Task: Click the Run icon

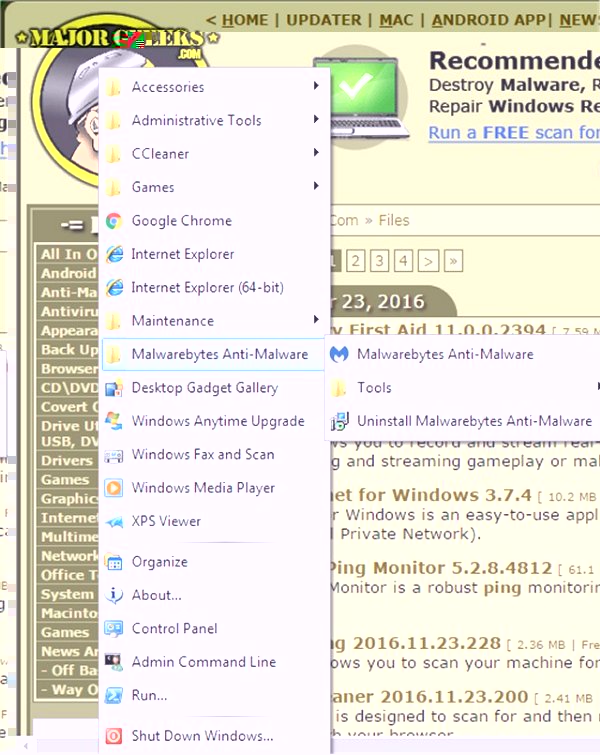Action: click(x=114, y=696)
